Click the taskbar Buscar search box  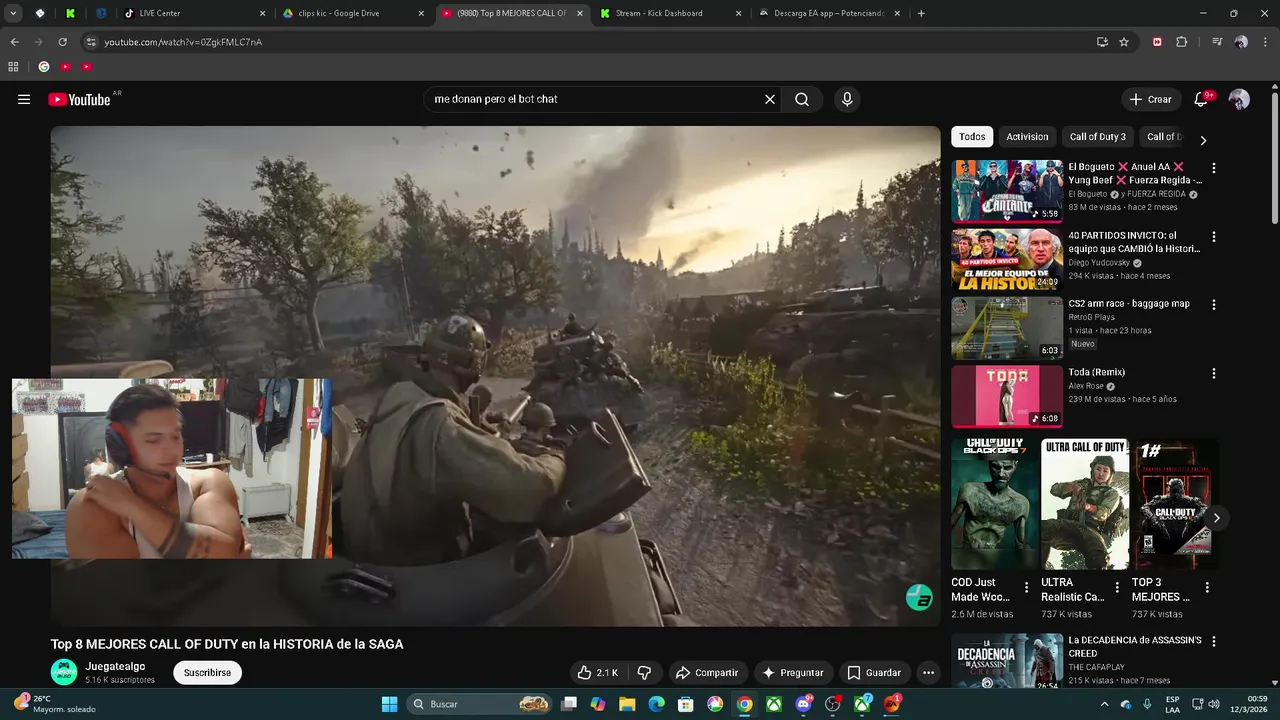click(x=480, y=704)
